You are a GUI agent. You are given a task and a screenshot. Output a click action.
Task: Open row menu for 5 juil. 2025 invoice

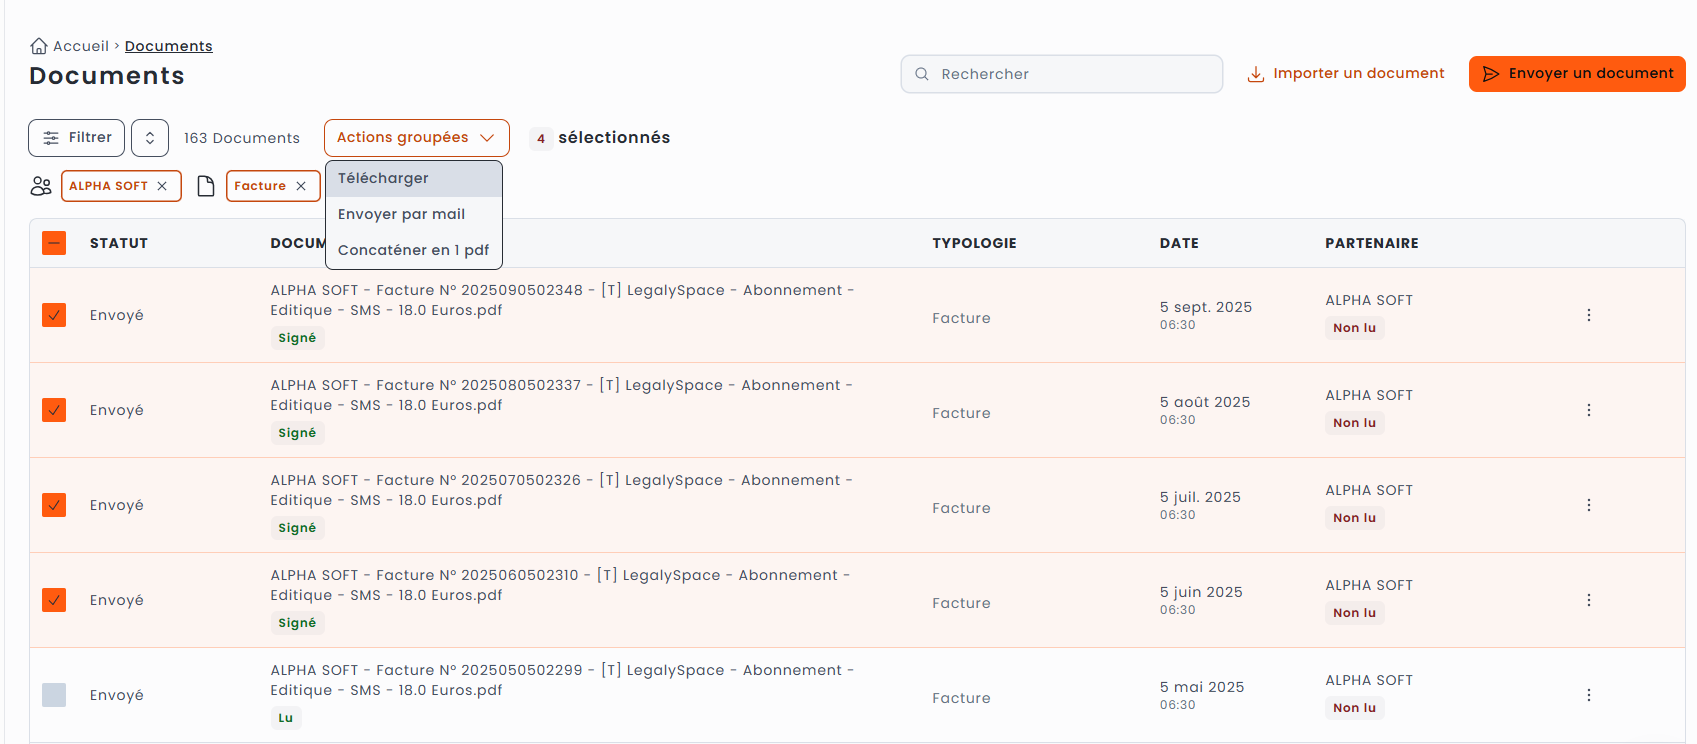pos(1588,505)
